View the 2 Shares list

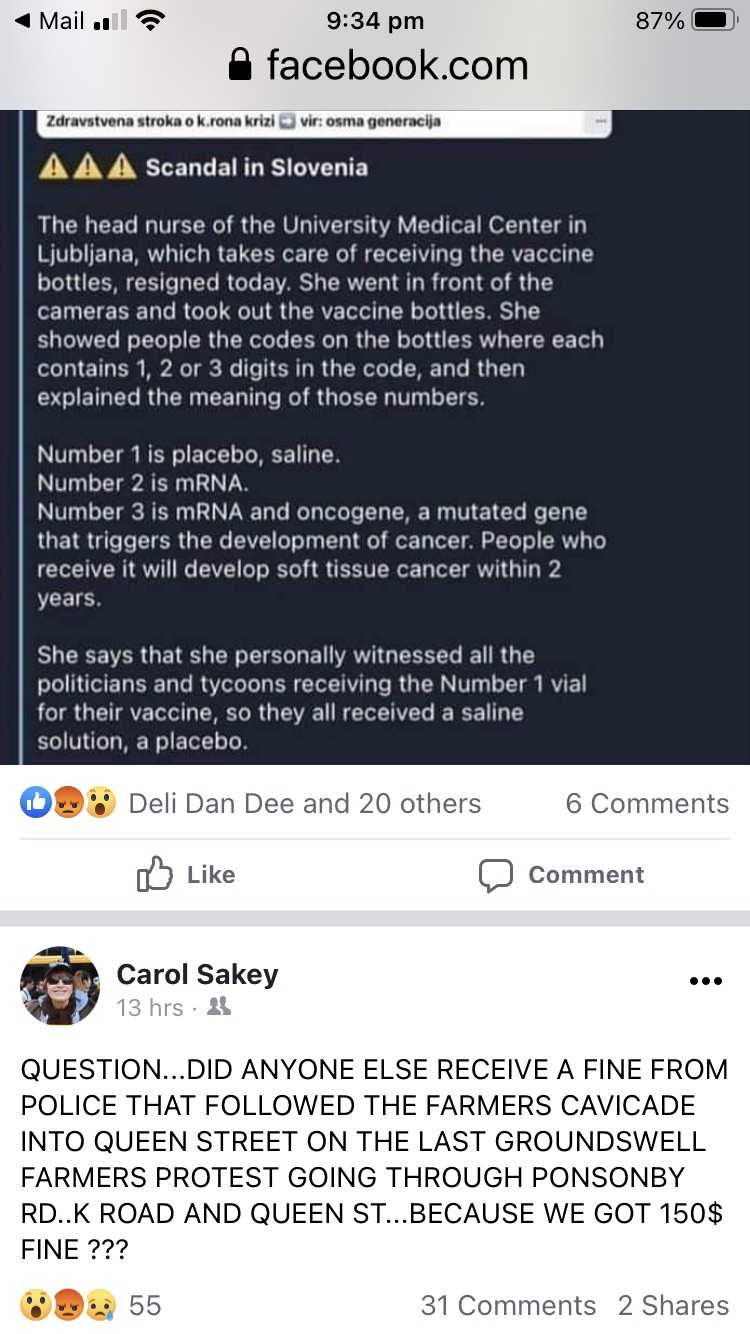coord(673,1305)
